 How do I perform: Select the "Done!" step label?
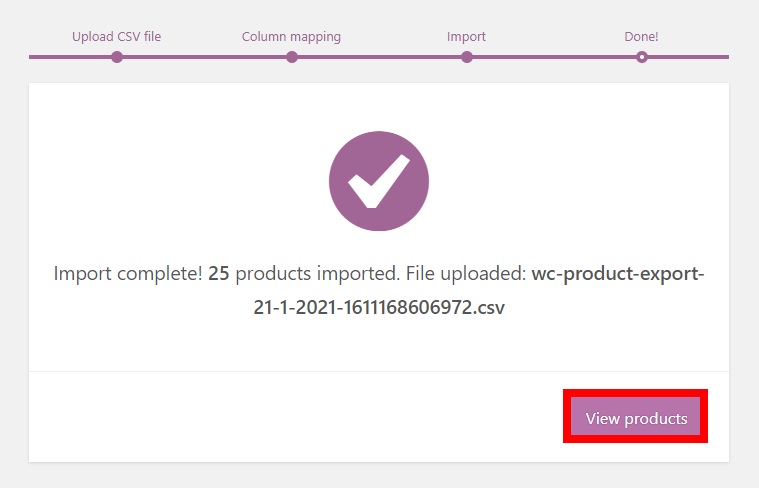pyautogui.click(x=641, y=37)
